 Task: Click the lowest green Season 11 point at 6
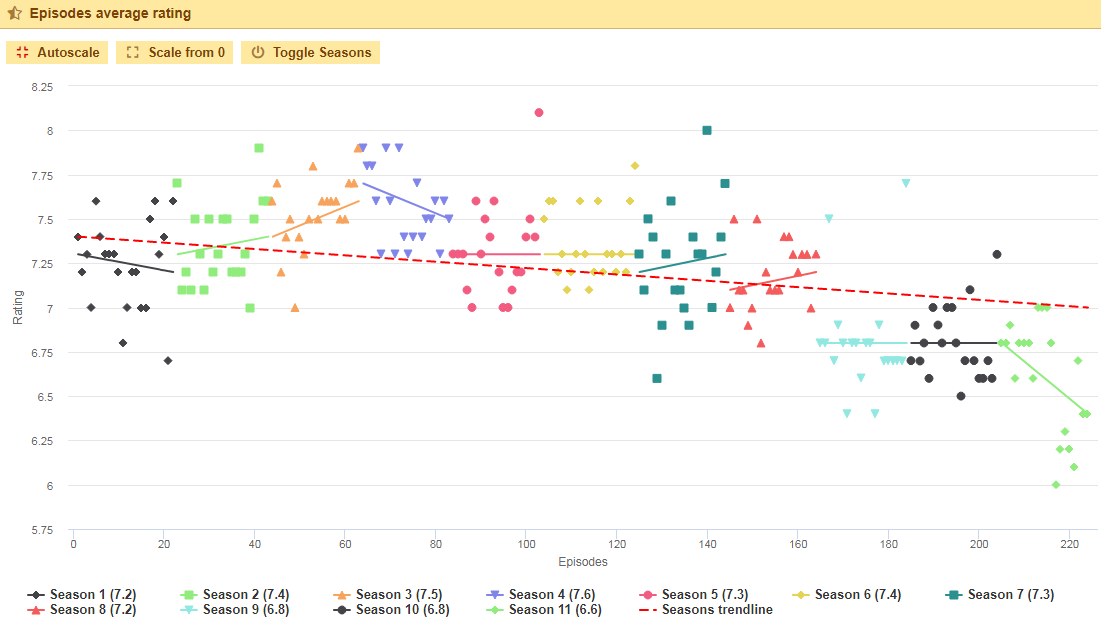1056,485
